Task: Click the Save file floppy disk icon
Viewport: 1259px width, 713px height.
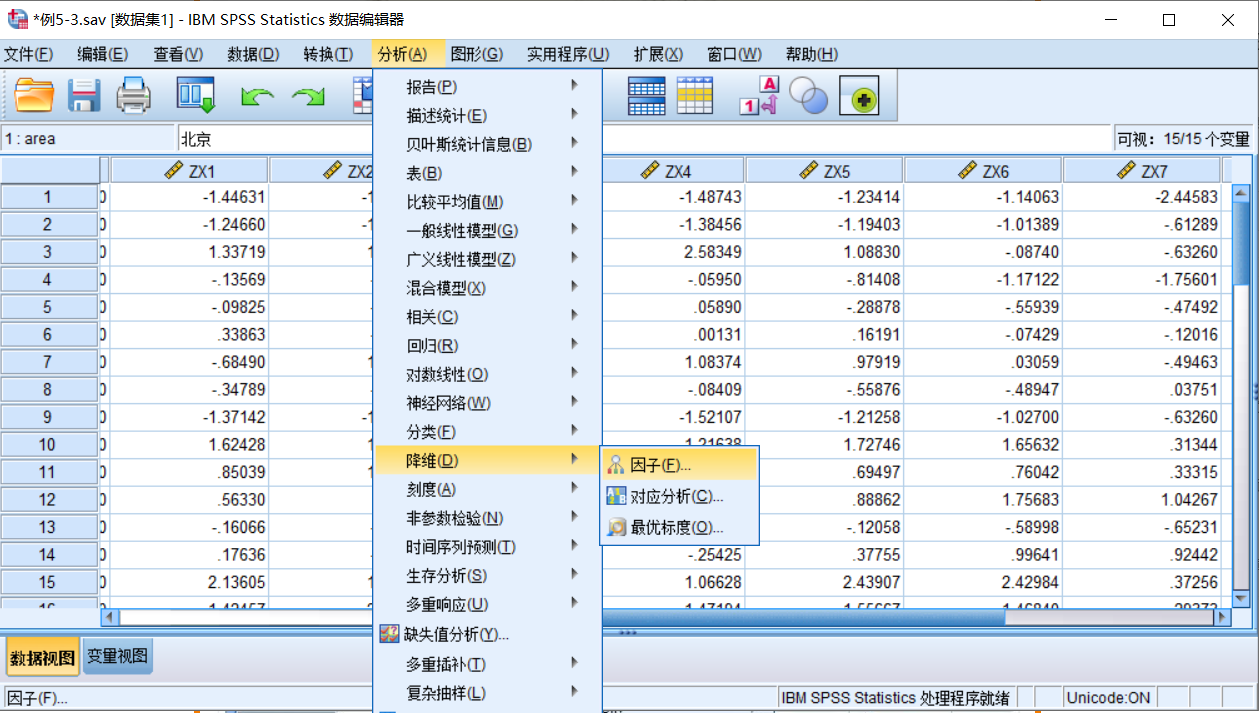Action: coord(84,96)
